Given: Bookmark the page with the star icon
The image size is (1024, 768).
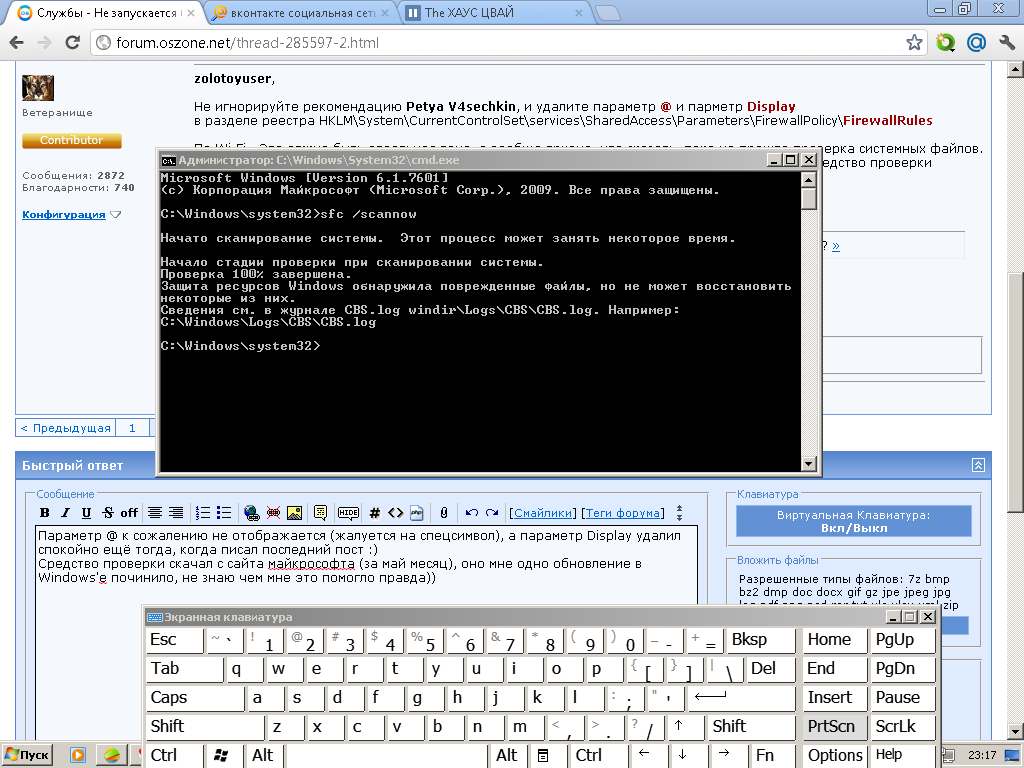Looking at the screenshot, I should pos(914,42).
